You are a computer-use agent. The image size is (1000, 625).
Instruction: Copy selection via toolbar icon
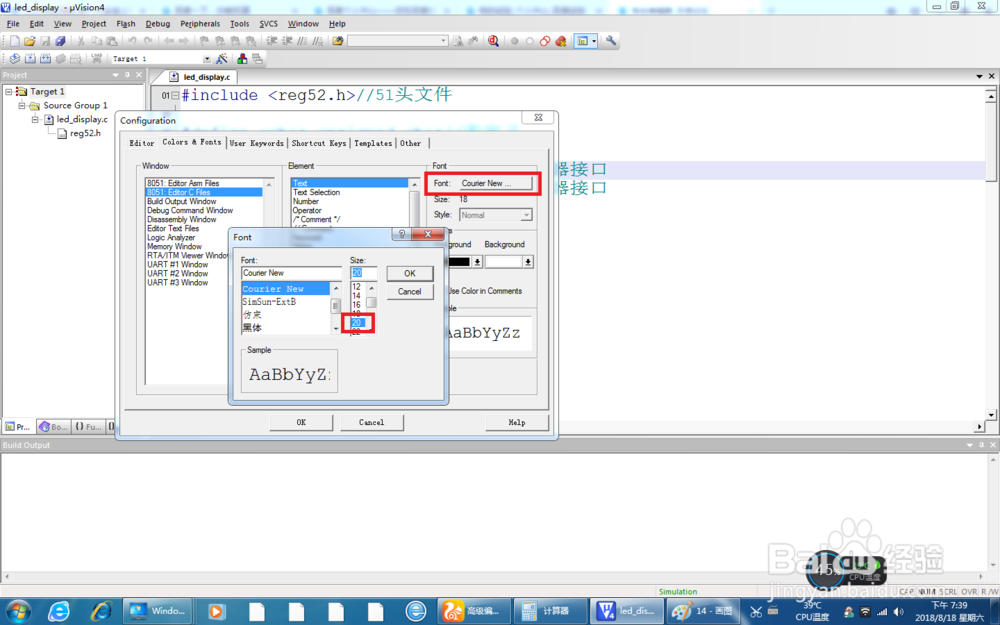96,41
